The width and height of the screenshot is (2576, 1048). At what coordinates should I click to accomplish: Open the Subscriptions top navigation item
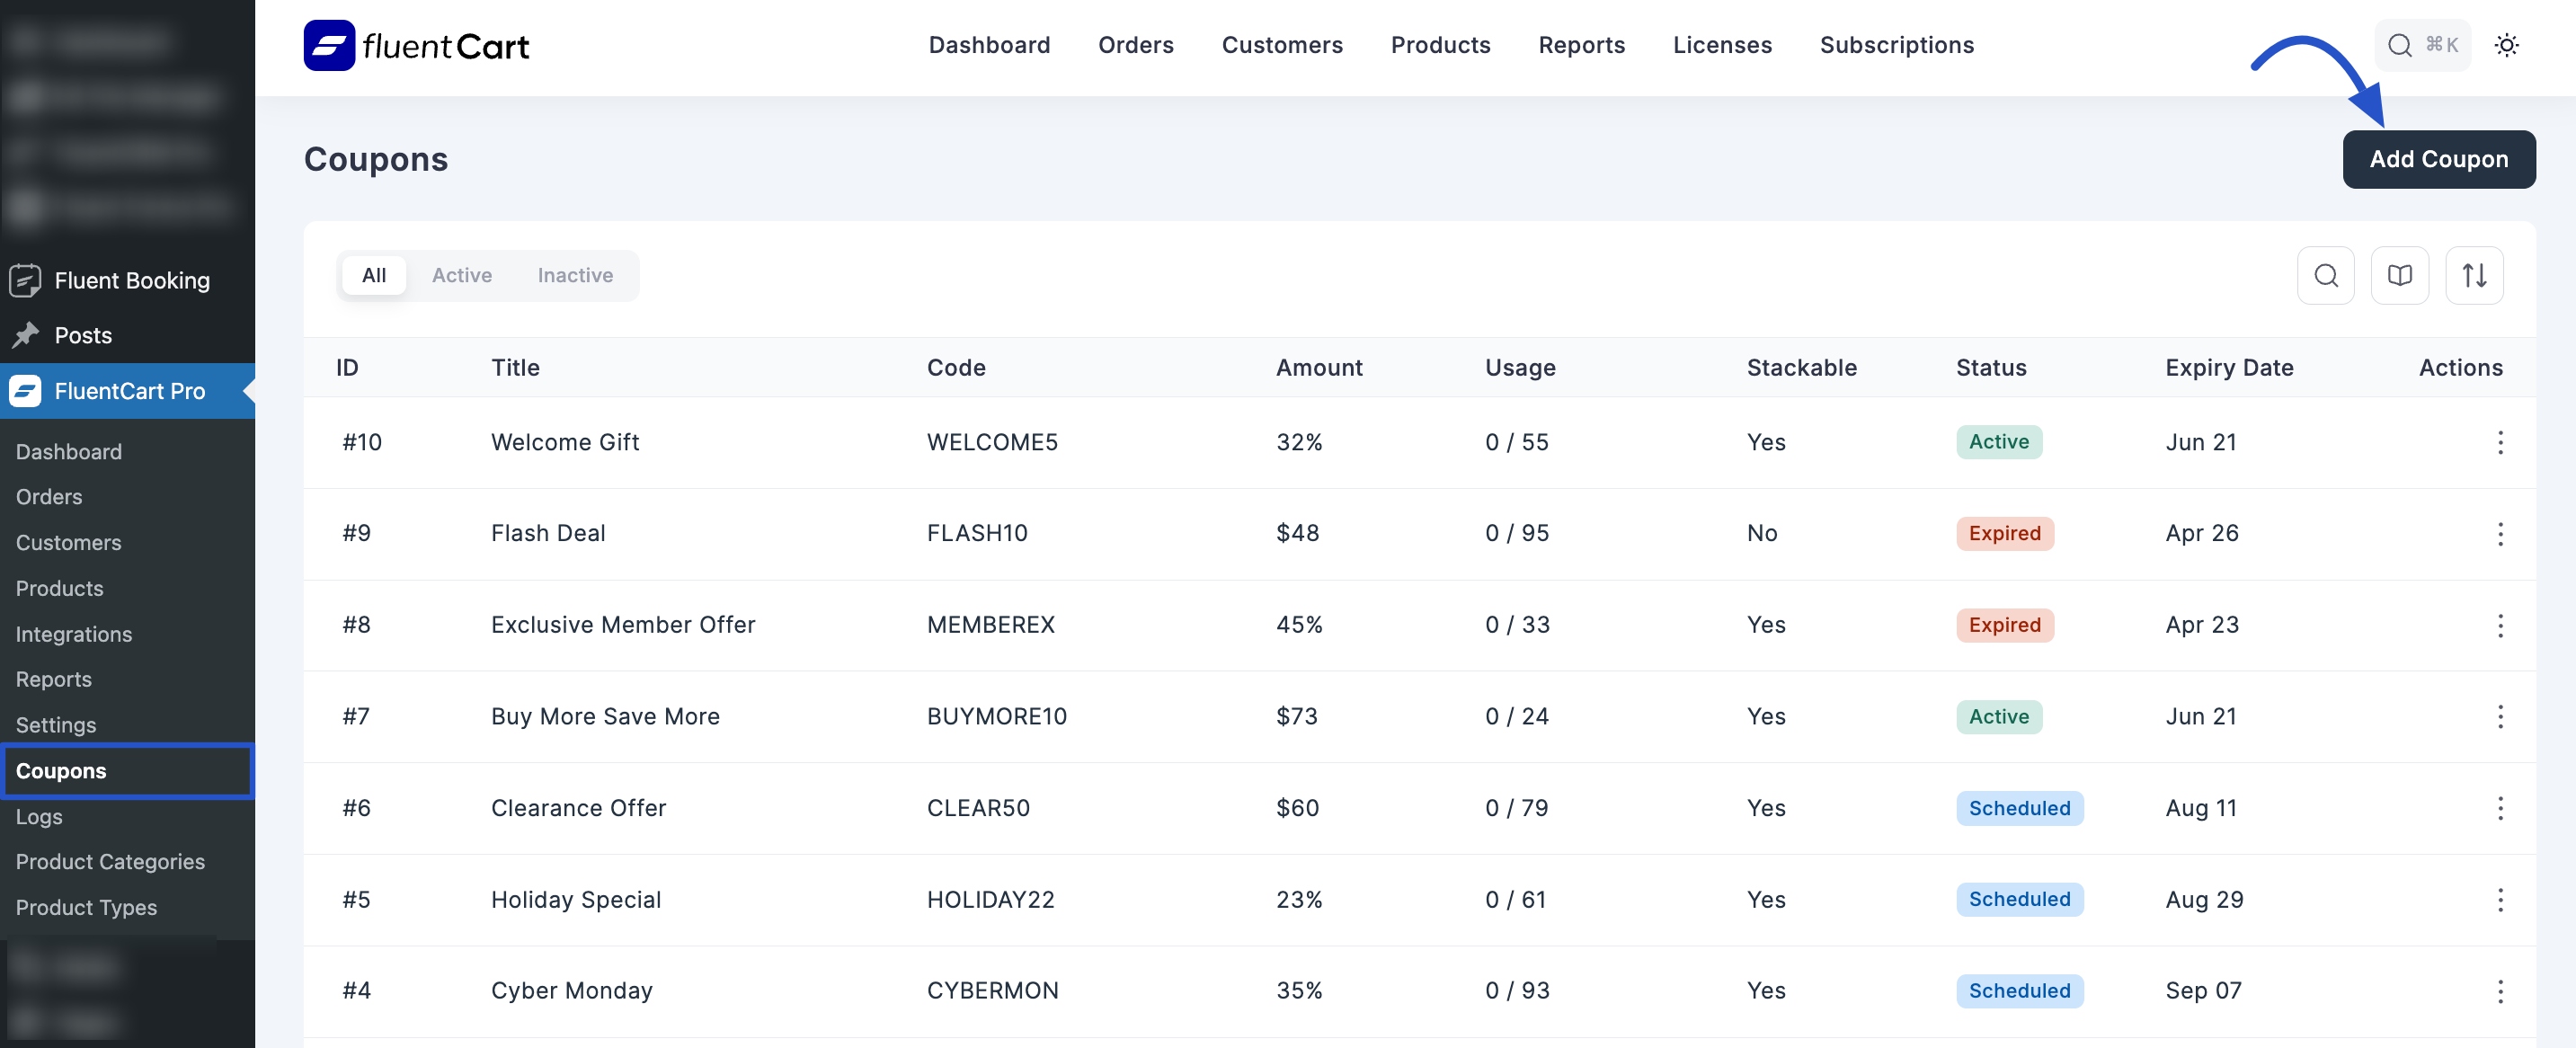pos(1896,45)
